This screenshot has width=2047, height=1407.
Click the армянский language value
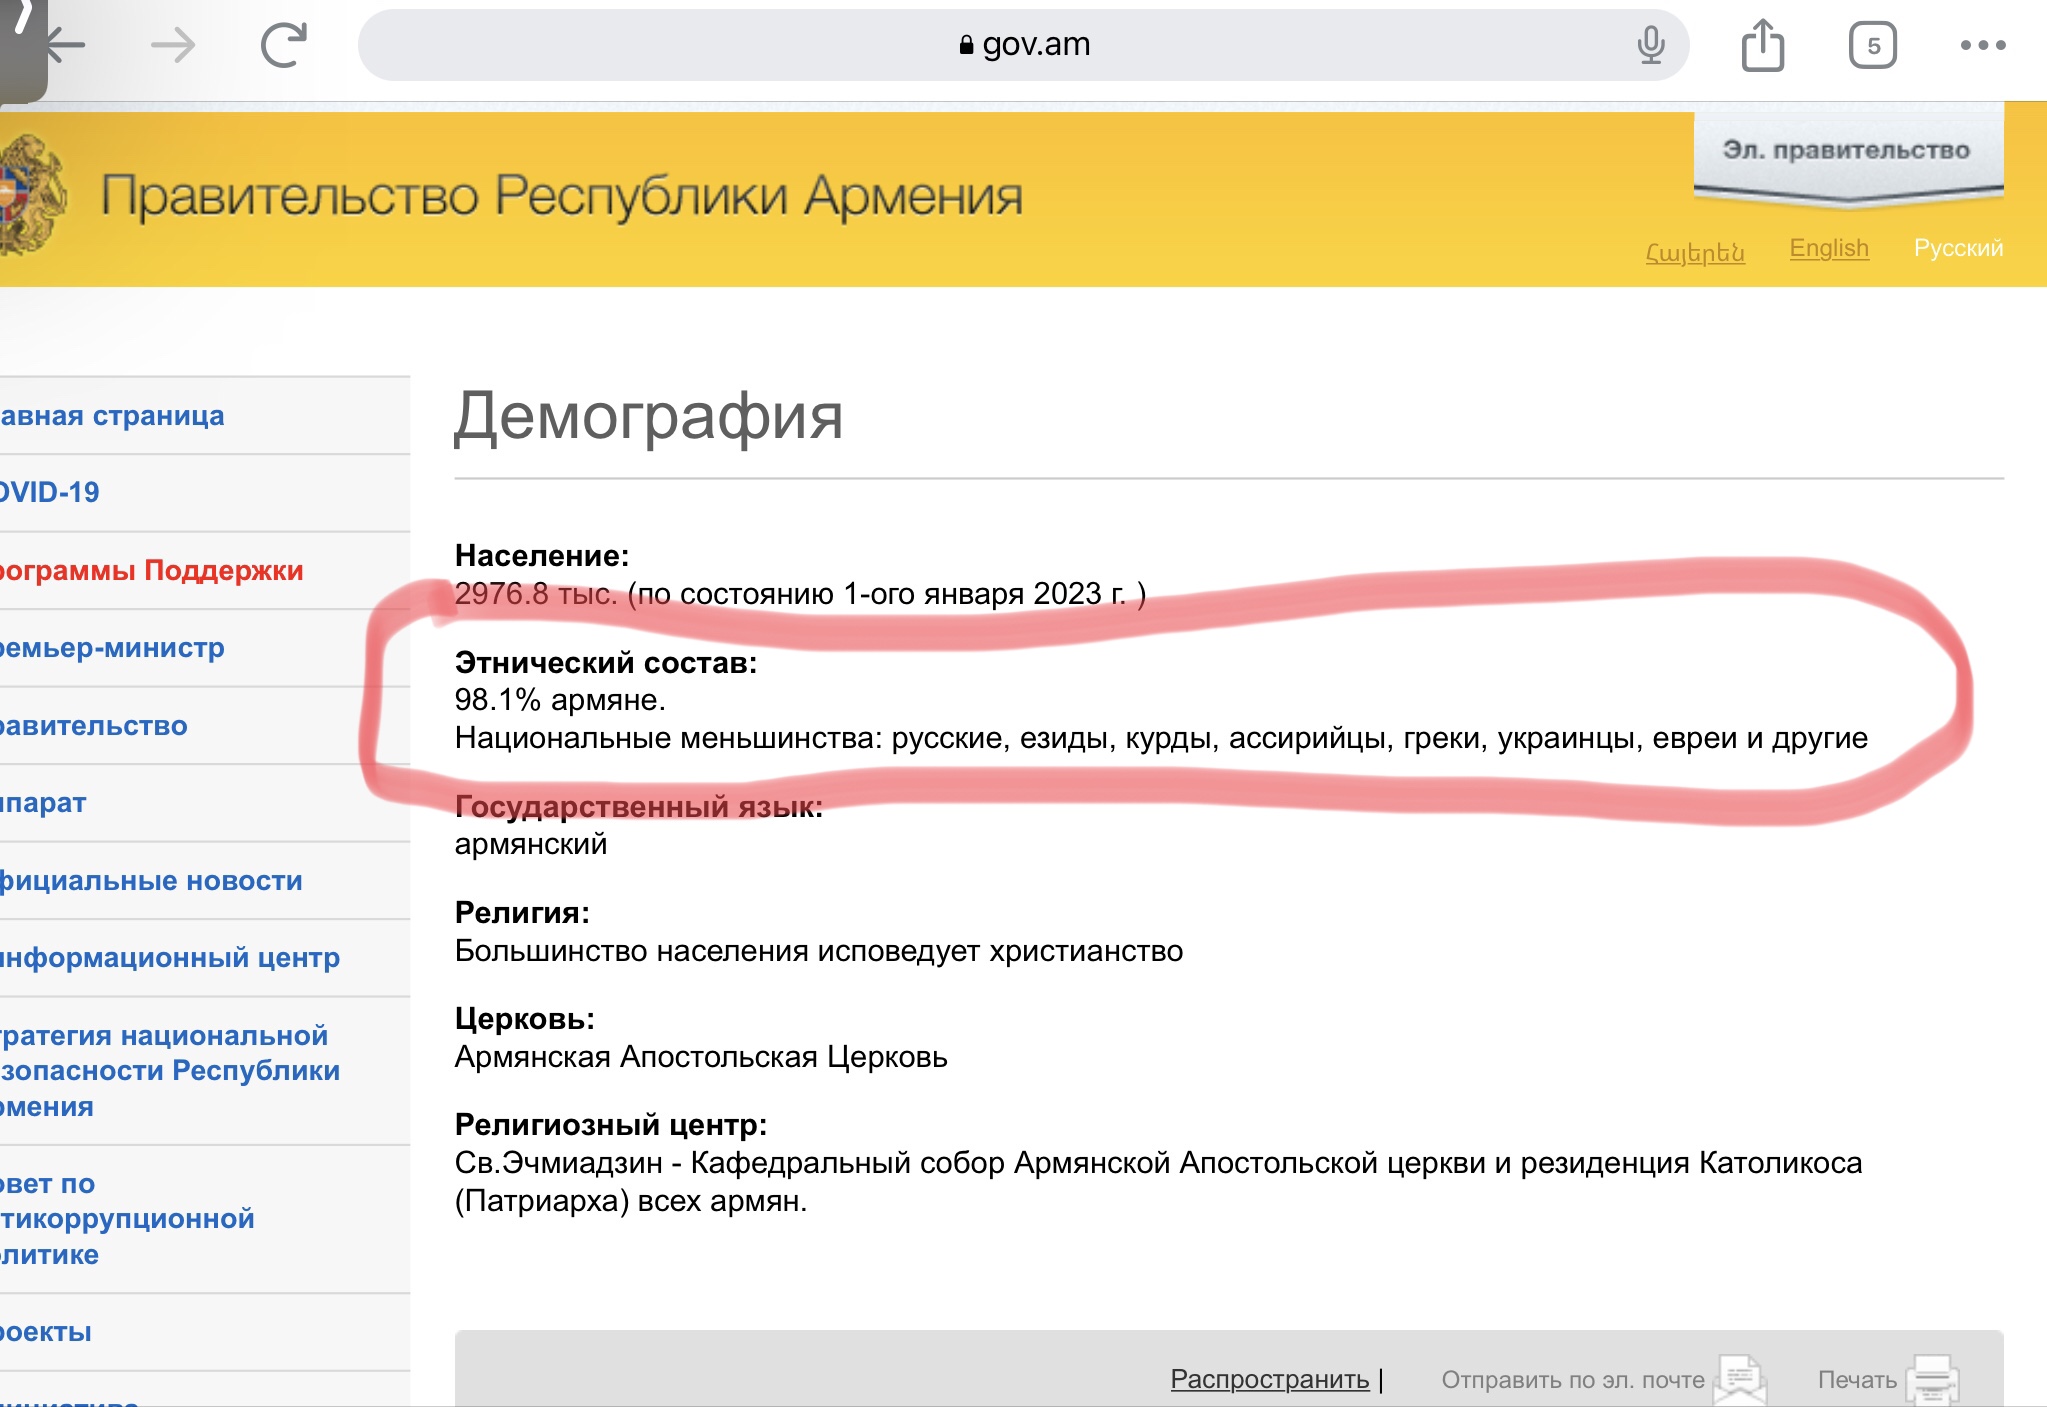pos(531,844)
